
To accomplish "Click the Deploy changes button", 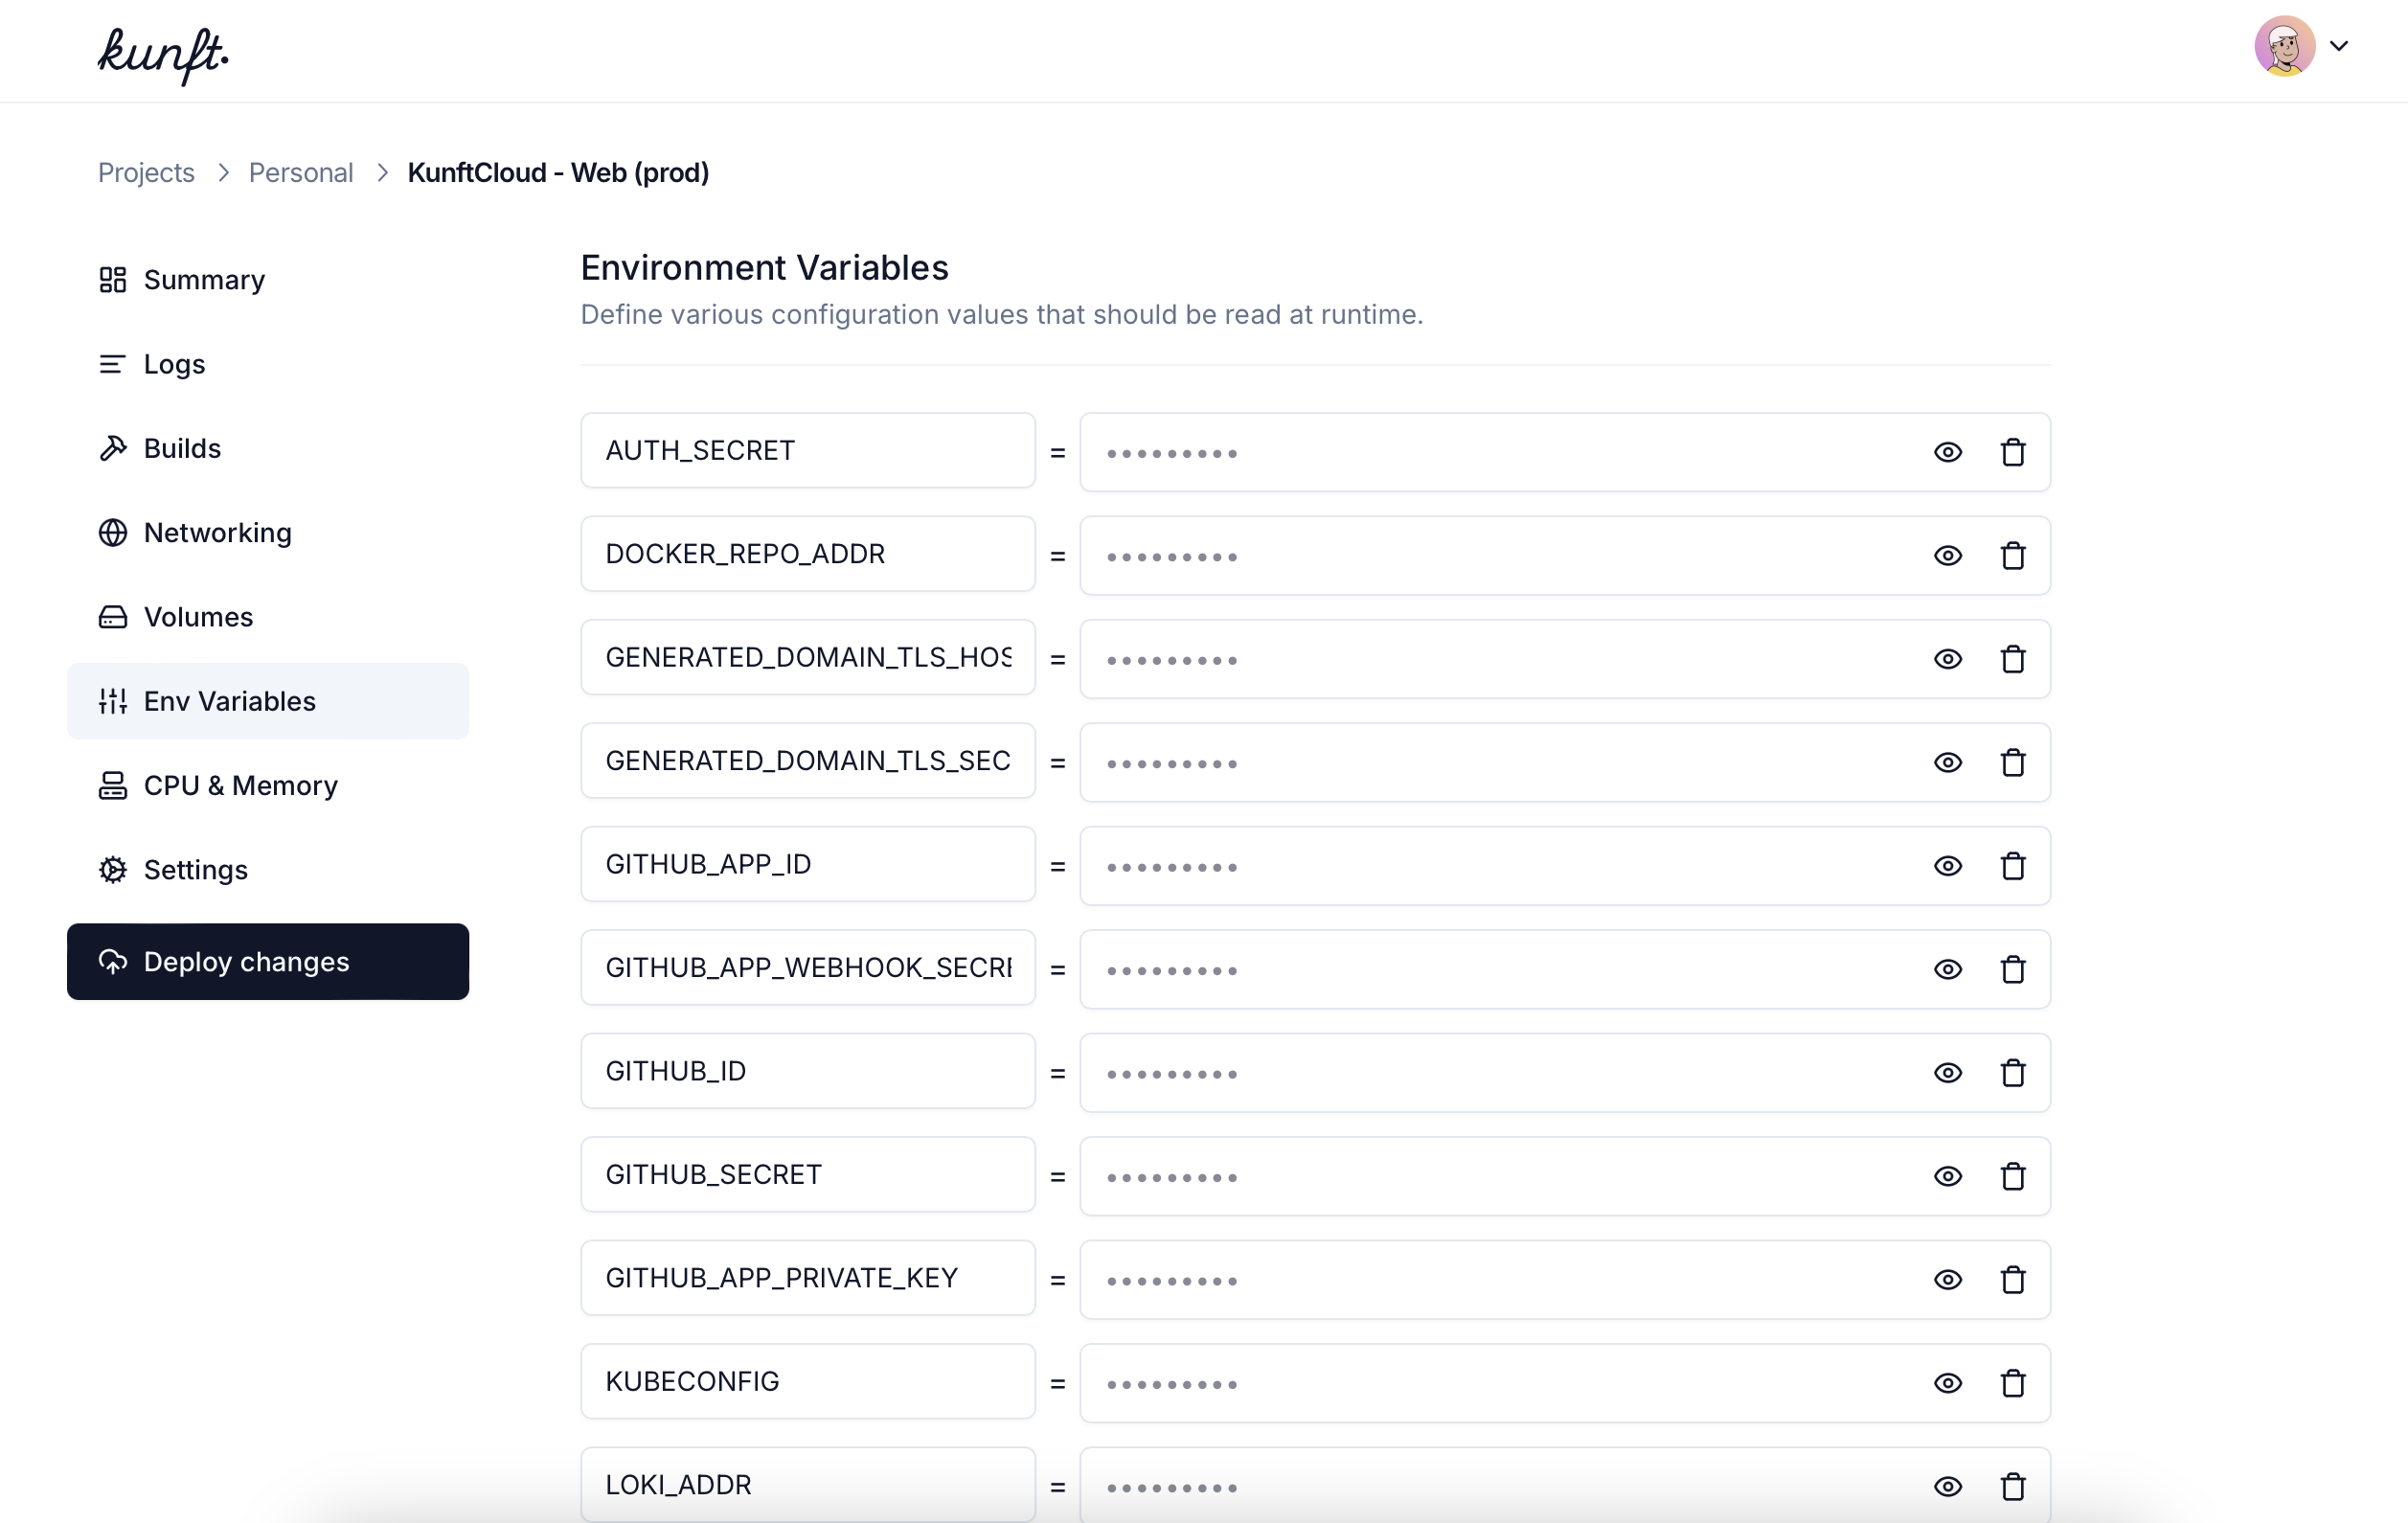I will (x=268, y=961).
